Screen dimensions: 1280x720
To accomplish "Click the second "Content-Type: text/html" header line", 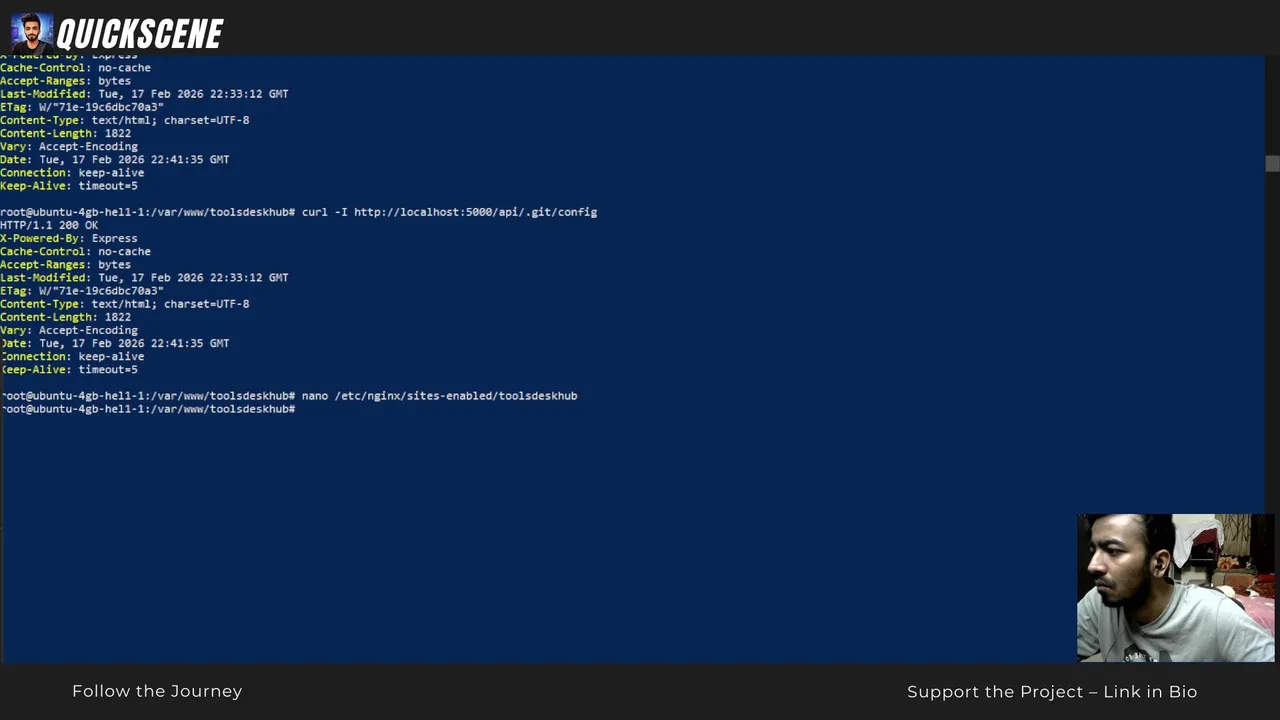I will pyautogui.click(x=125, y=304).
